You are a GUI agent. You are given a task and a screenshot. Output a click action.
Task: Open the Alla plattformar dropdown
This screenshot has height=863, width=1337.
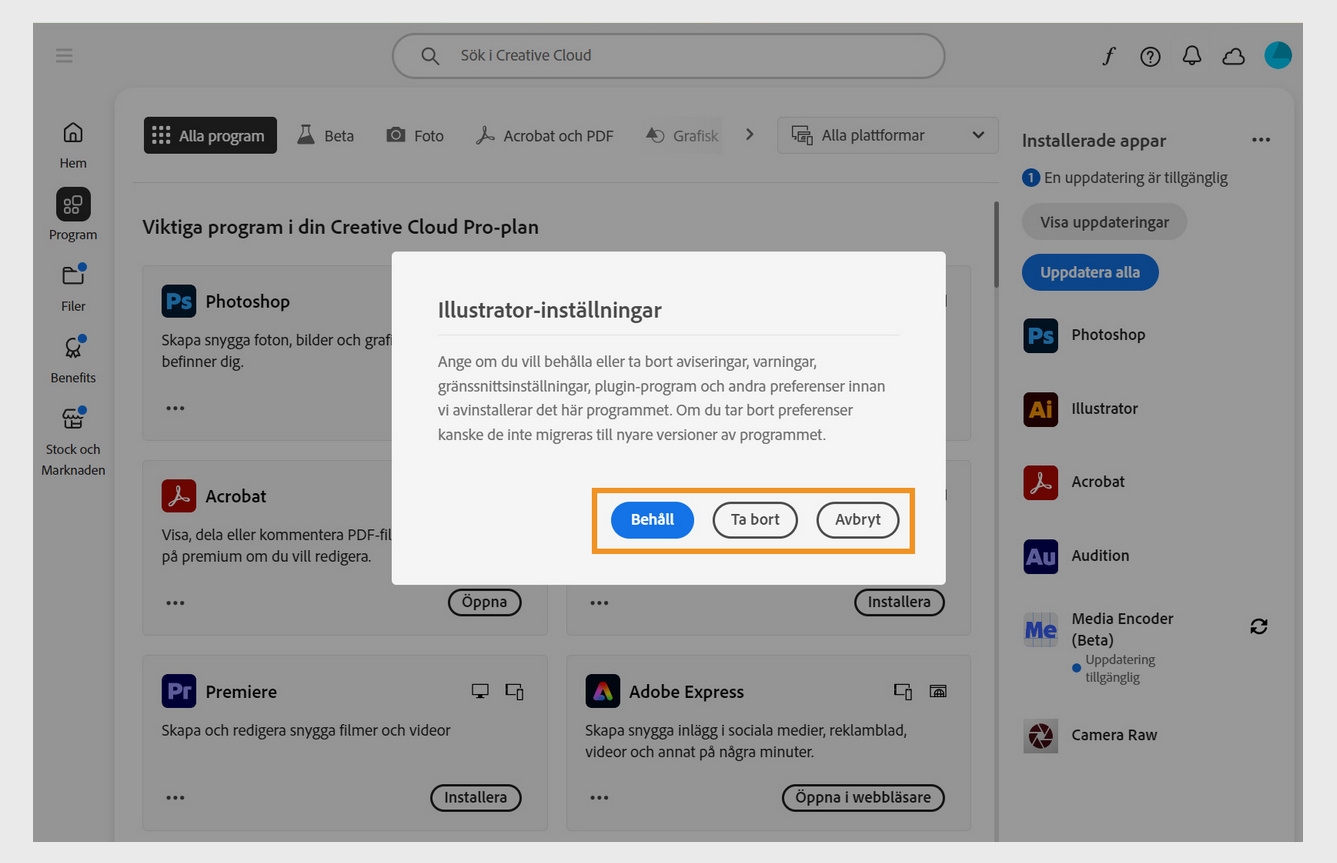(887, 134)
